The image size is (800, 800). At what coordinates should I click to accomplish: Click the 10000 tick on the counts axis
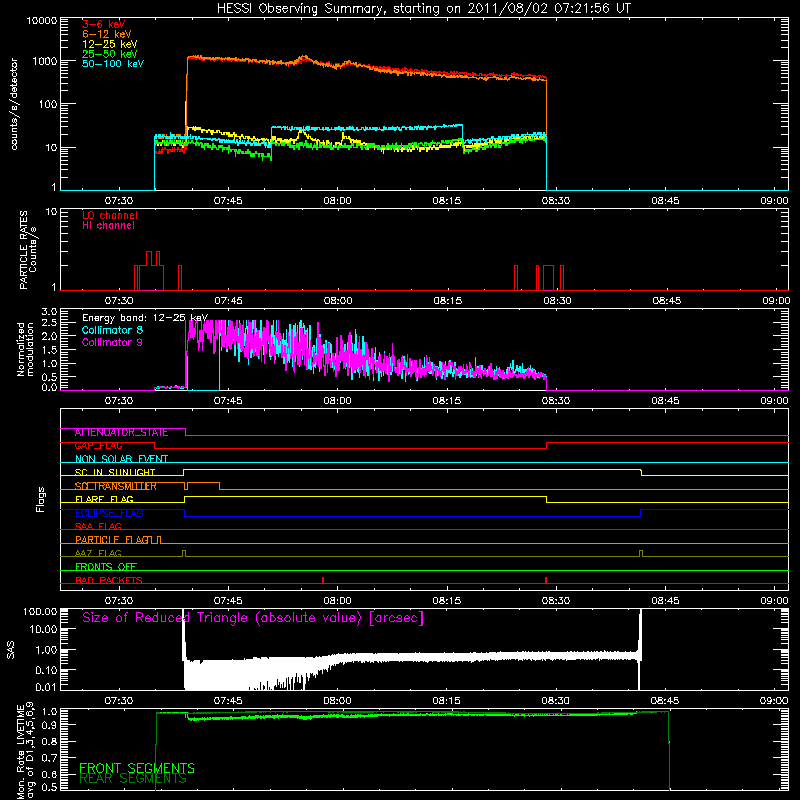click(41, 21)
